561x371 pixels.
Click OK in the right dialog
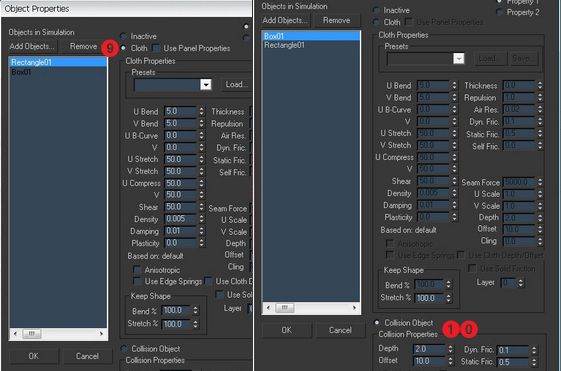(287, 330)
